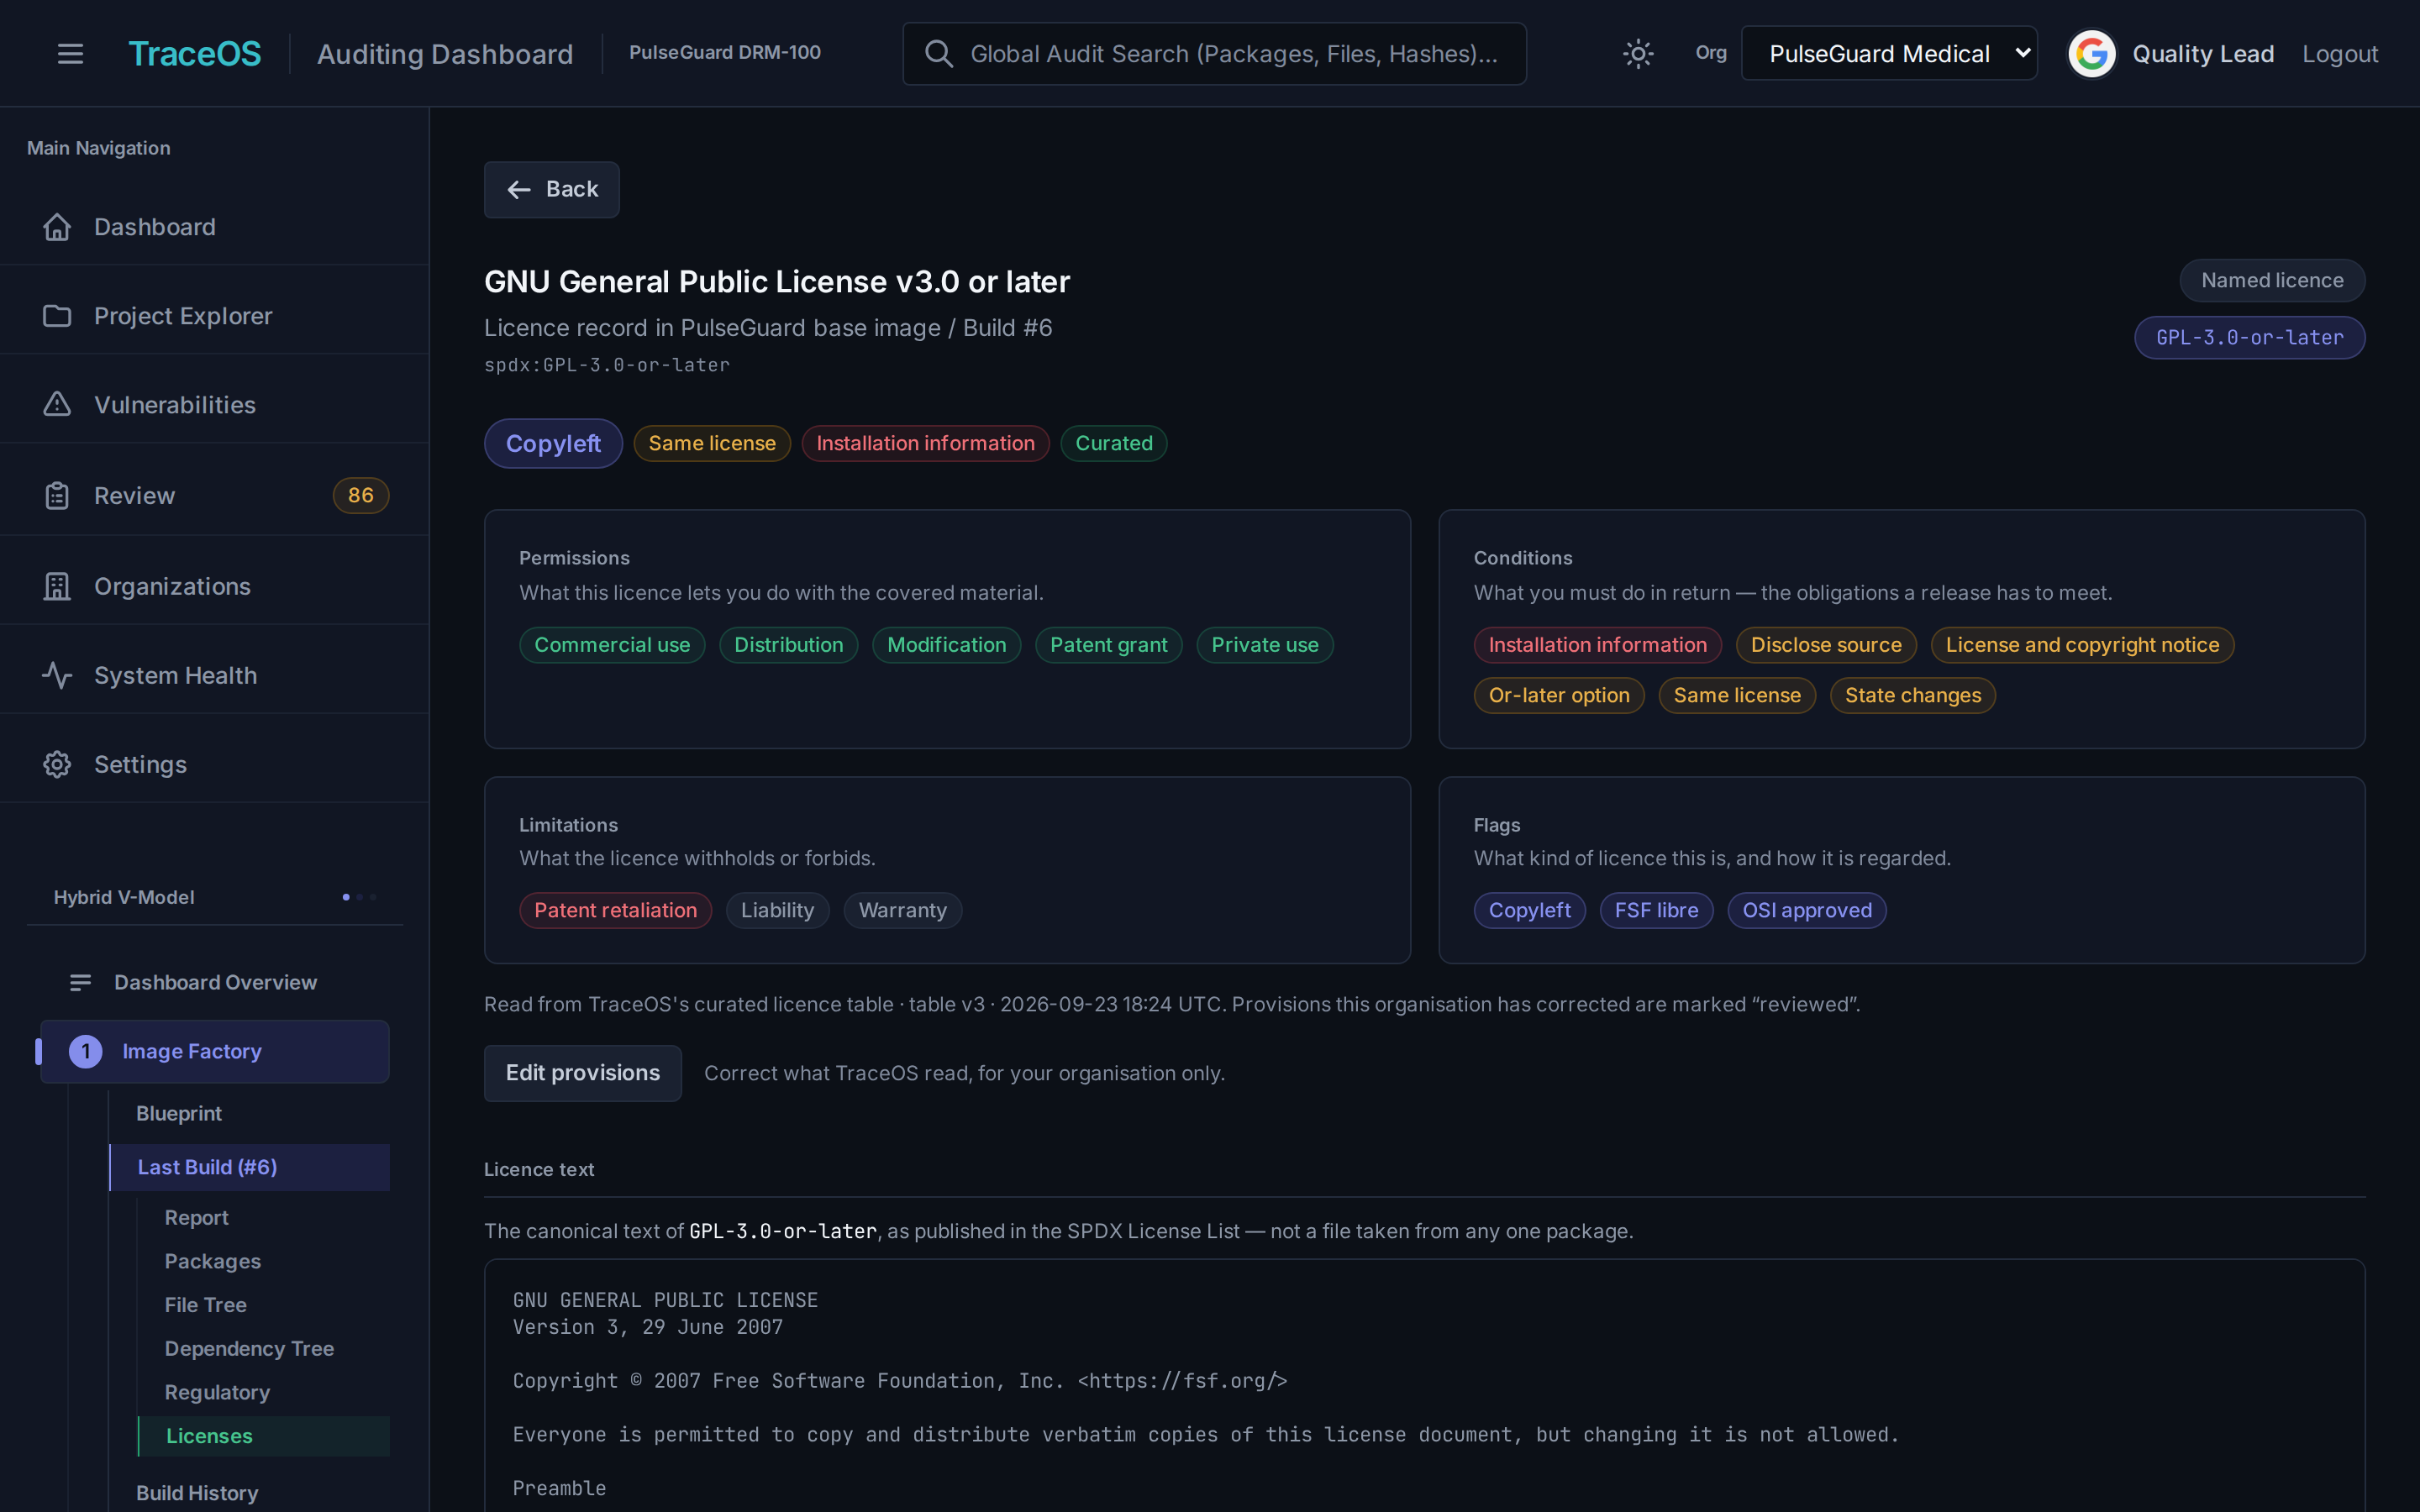
Task: Open the System Health nav item
Action: pyautogui.click(x=214, y=675)
